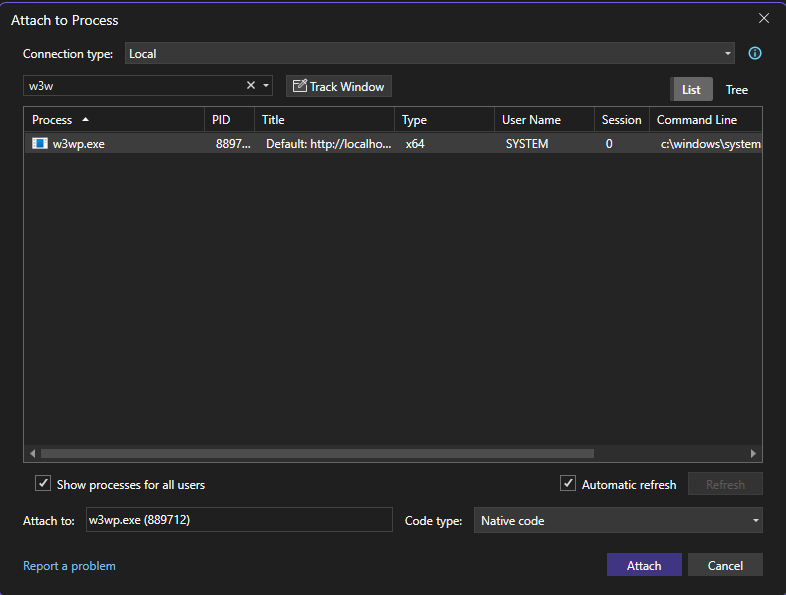Click the Track Window button

338,87
